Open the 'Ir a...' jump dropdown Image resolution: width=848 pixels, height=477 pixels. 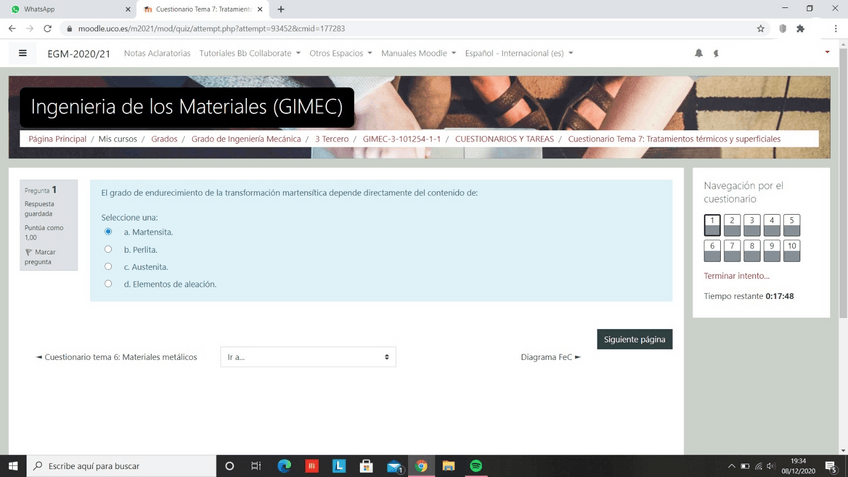click(x=308, y=357)
